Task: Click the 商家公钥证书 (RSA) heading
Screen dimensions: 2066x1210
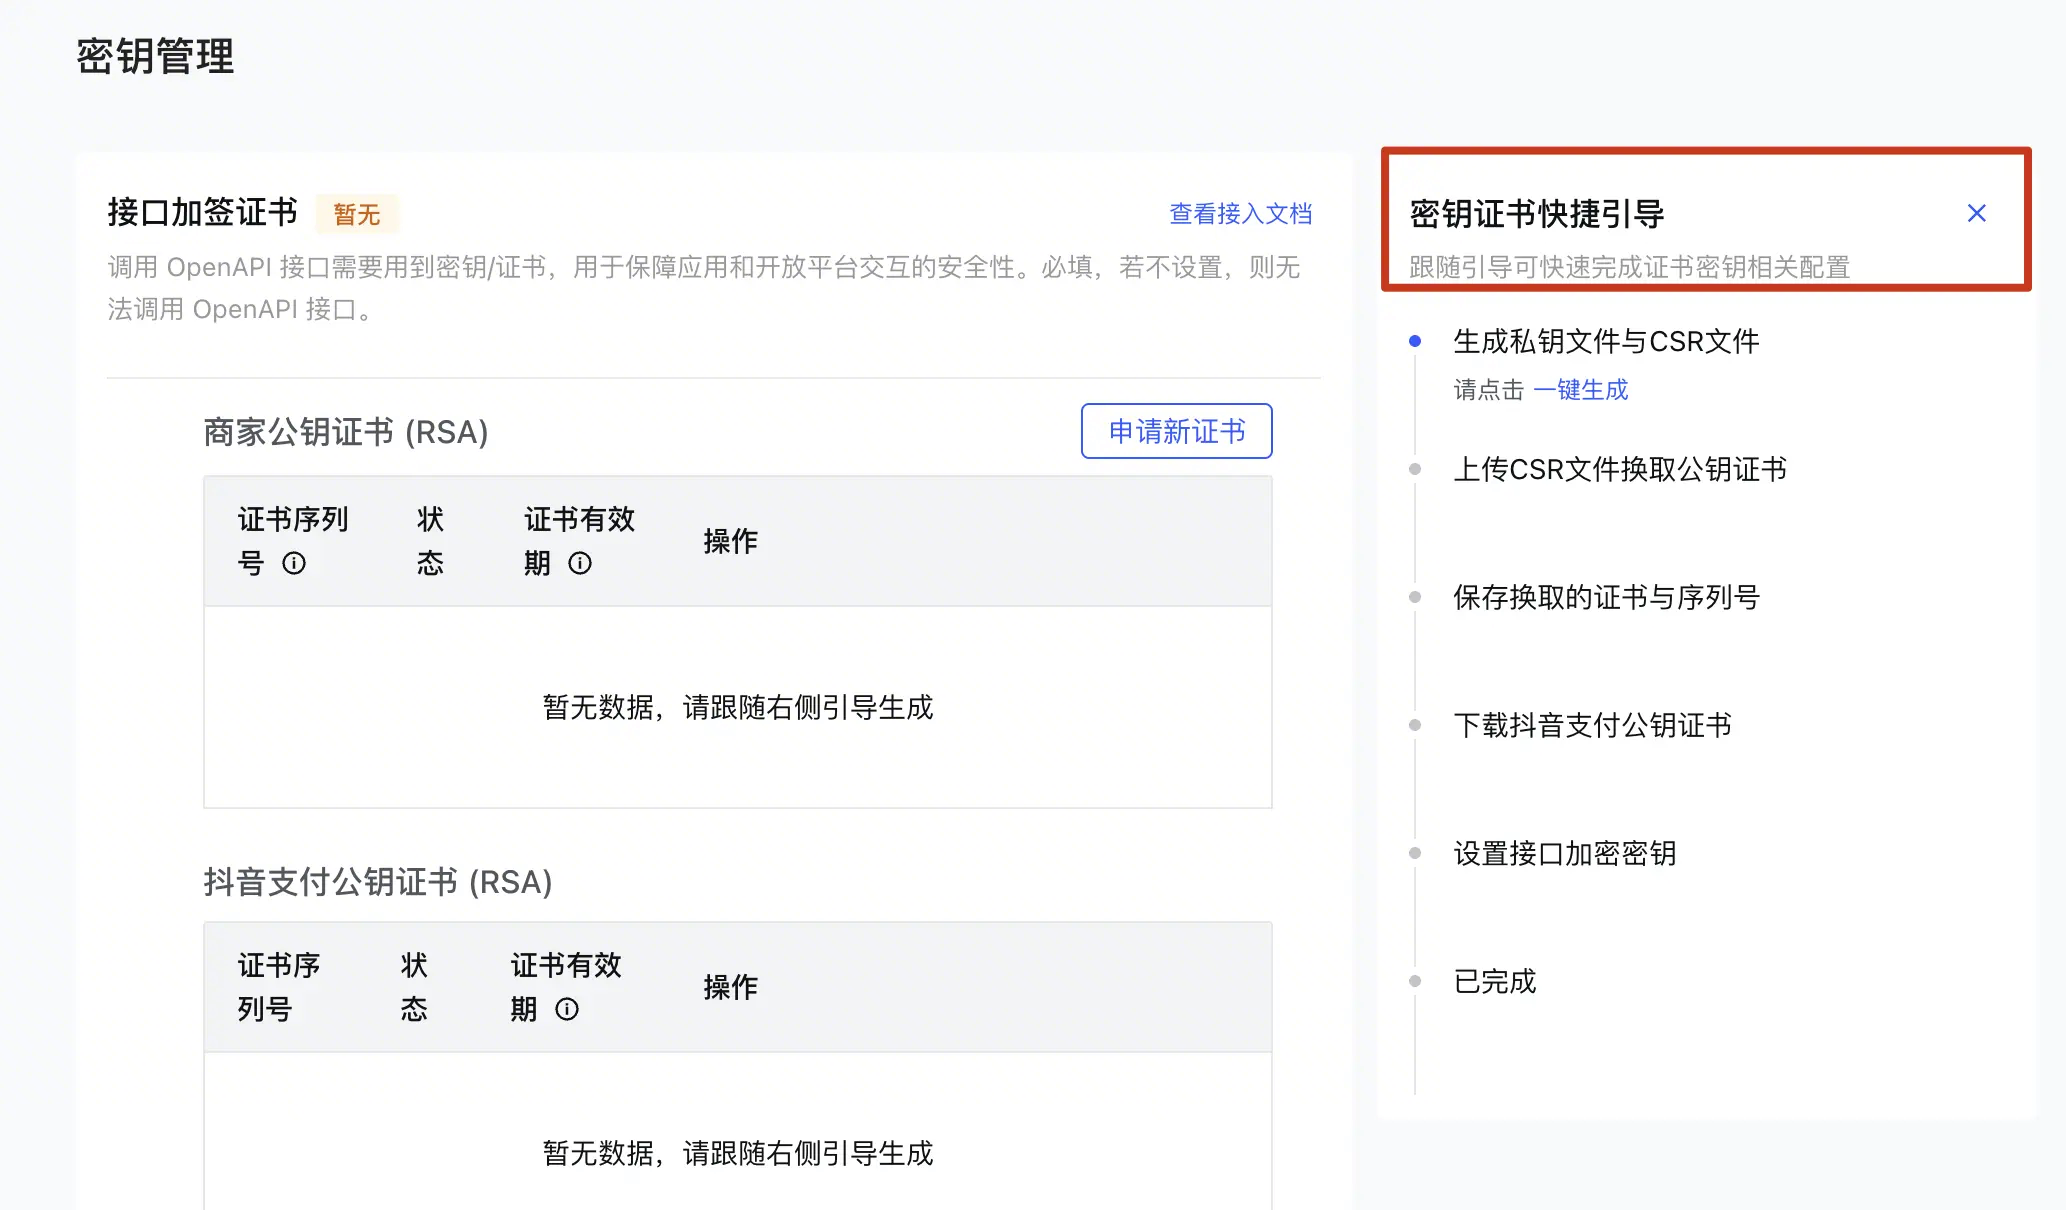Action: pos(346,432)
